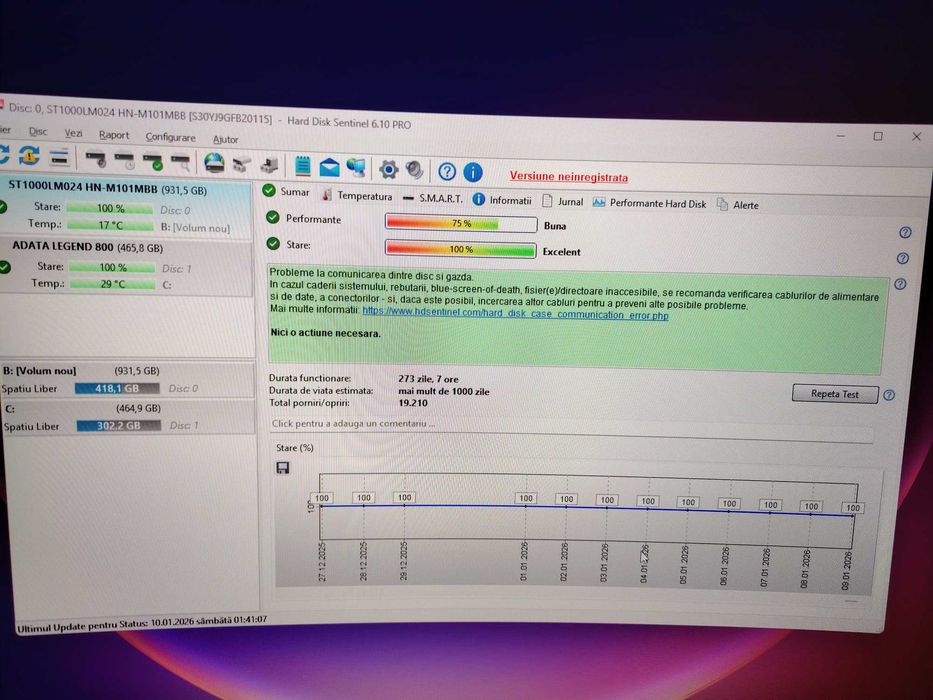
Task: Click the disk with magnifier toolbar icon
Action: coord(181,162)
